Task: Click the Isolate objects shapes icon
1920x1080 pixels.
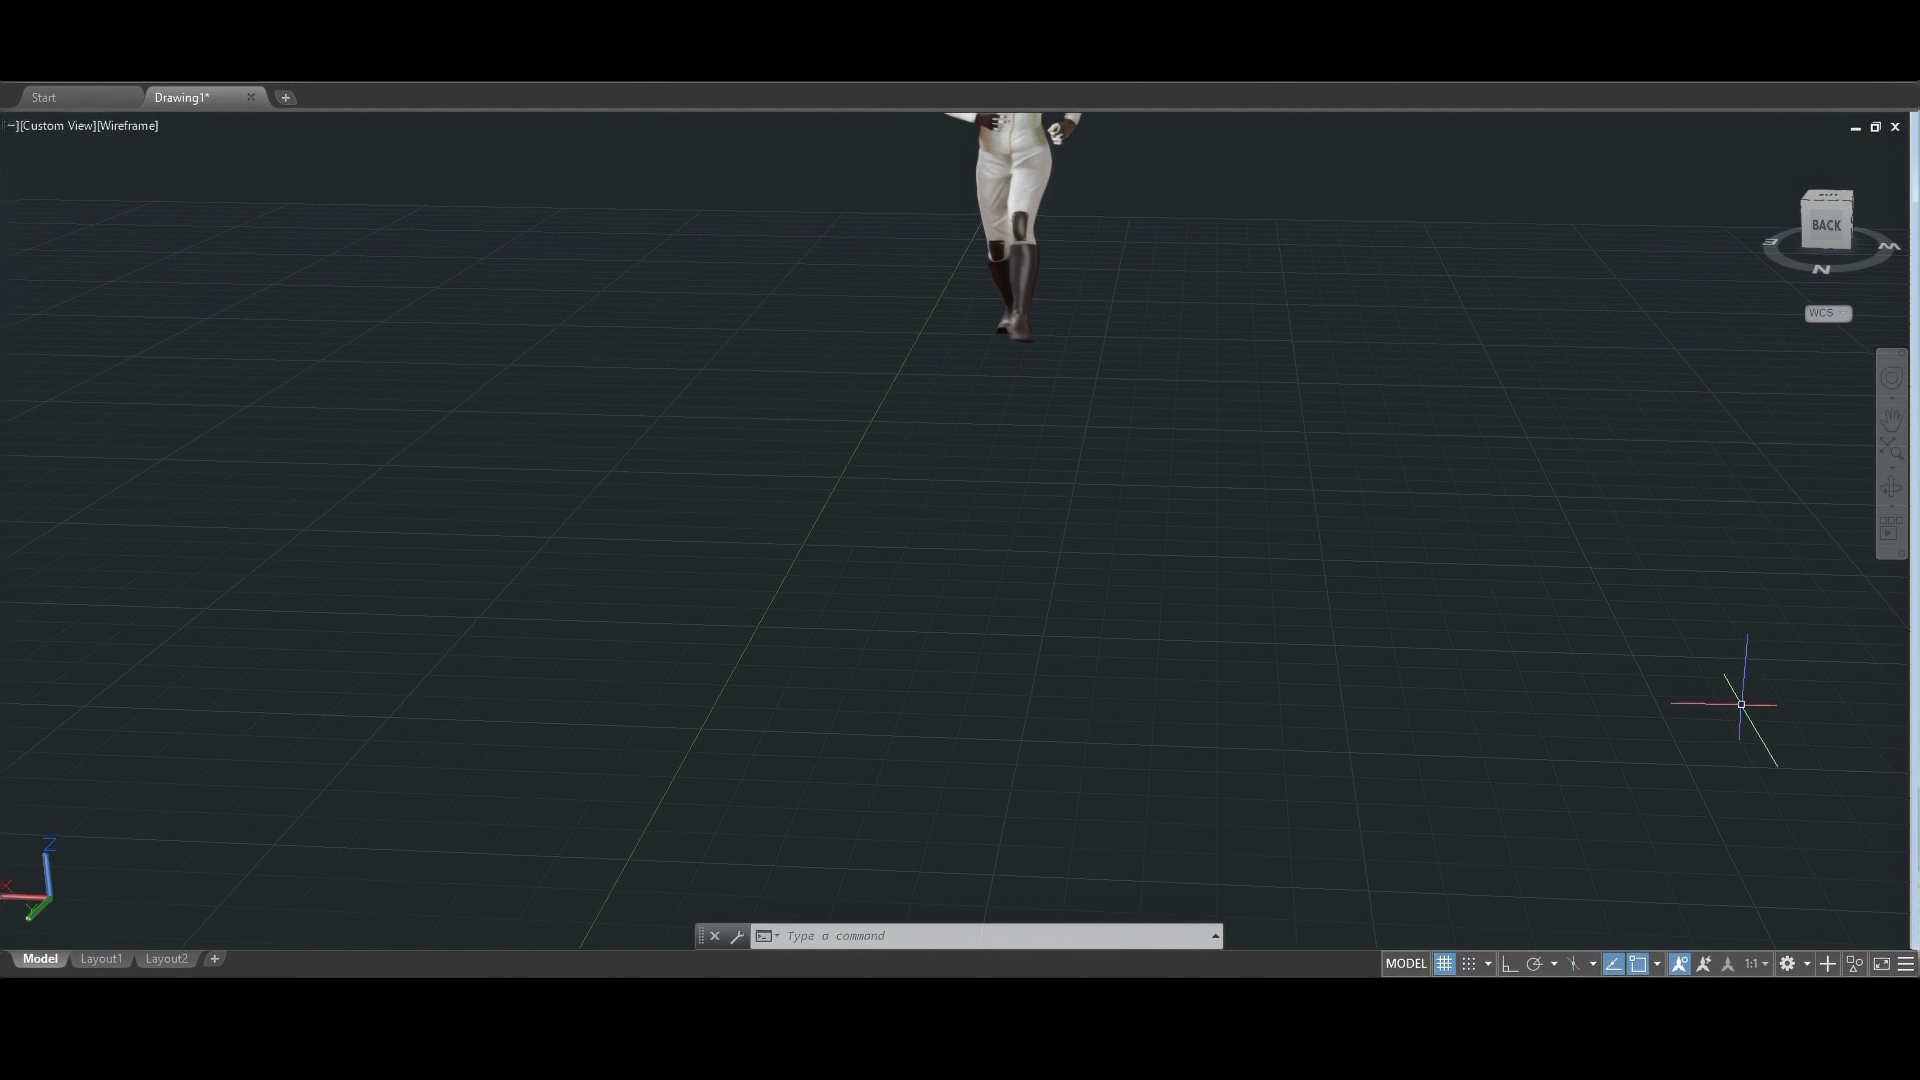Action: (x=1855, y=964)
